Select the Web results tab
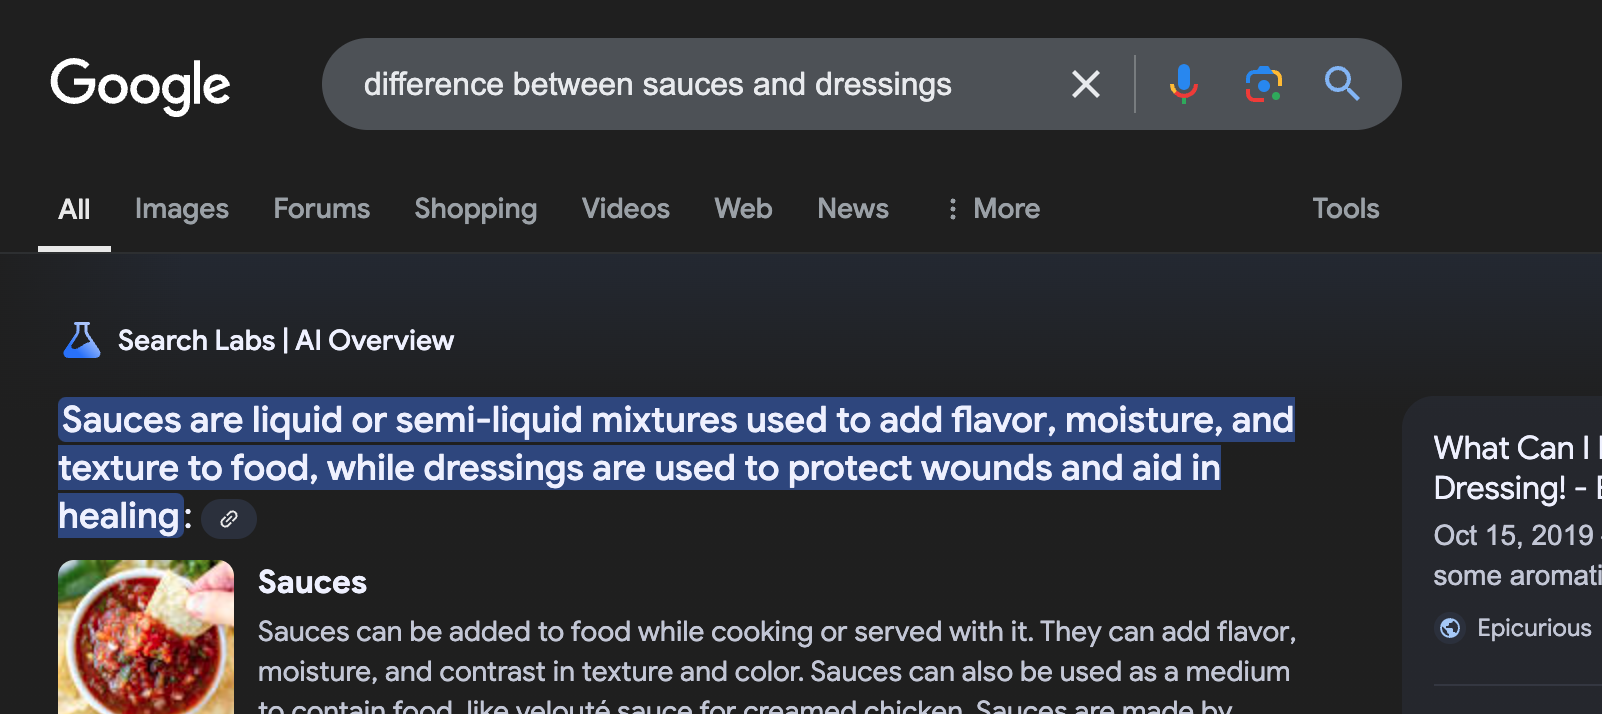Screen dimensions: 1602x714 [743, 208]
